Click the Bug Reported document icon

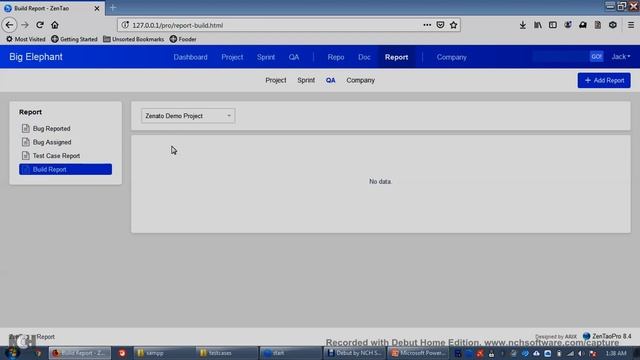click(x=26, y=129)
